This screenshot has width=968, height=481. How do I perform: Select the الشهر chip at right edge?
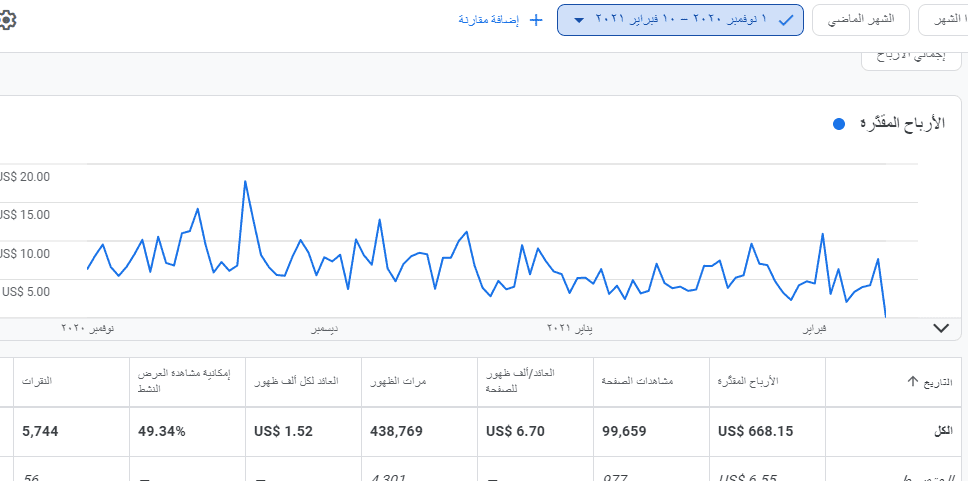943,20
